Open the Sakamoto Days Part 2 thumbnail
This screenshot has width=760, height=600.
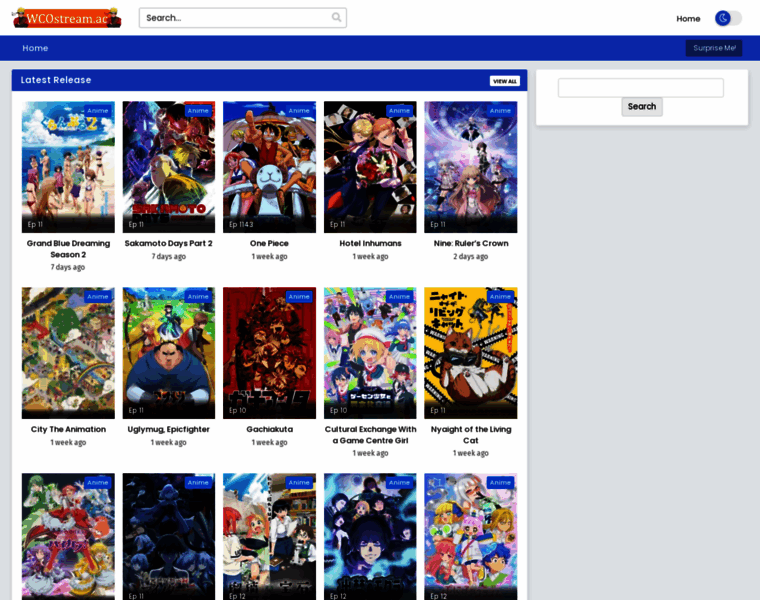[169, 166]
